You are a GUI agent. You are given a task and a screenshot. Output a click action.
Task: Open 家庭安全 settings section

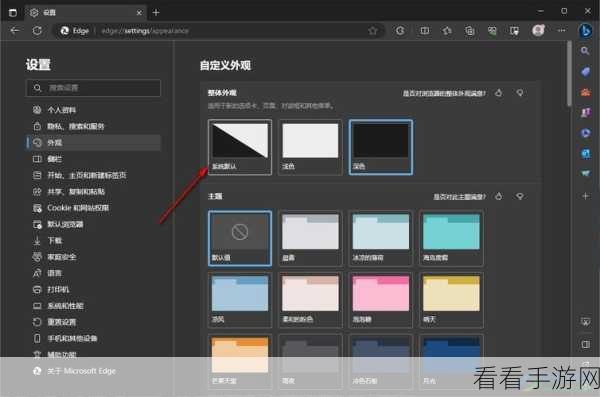coord(93,257)
